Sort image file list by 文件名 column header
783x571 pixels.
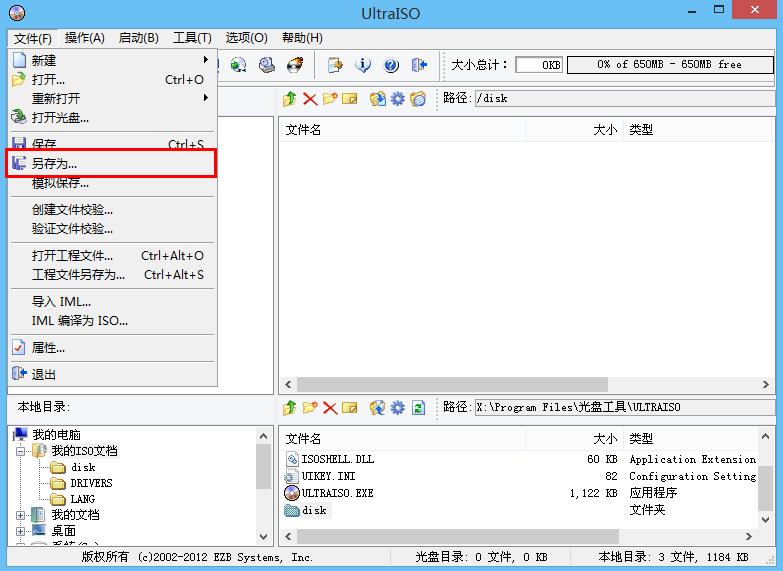pyautogui.click(x=402, y=130)
